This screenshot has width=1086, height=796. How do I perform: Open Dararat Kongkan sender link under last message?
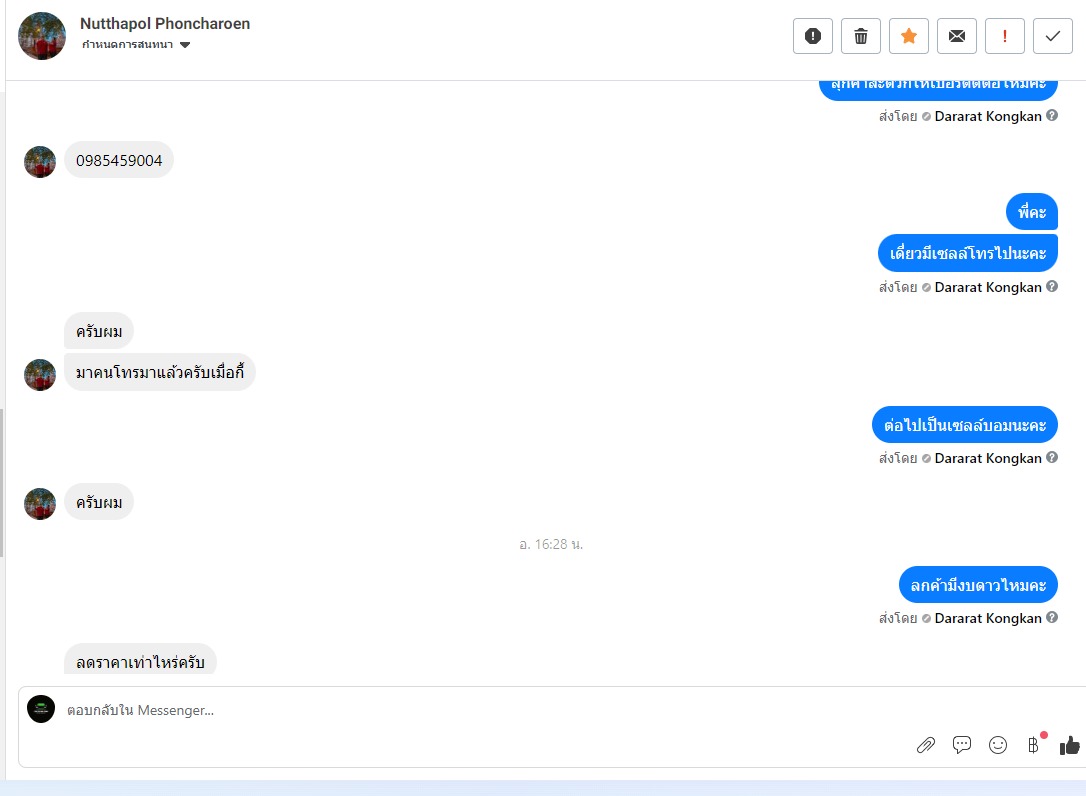click(x=988, y=618)
